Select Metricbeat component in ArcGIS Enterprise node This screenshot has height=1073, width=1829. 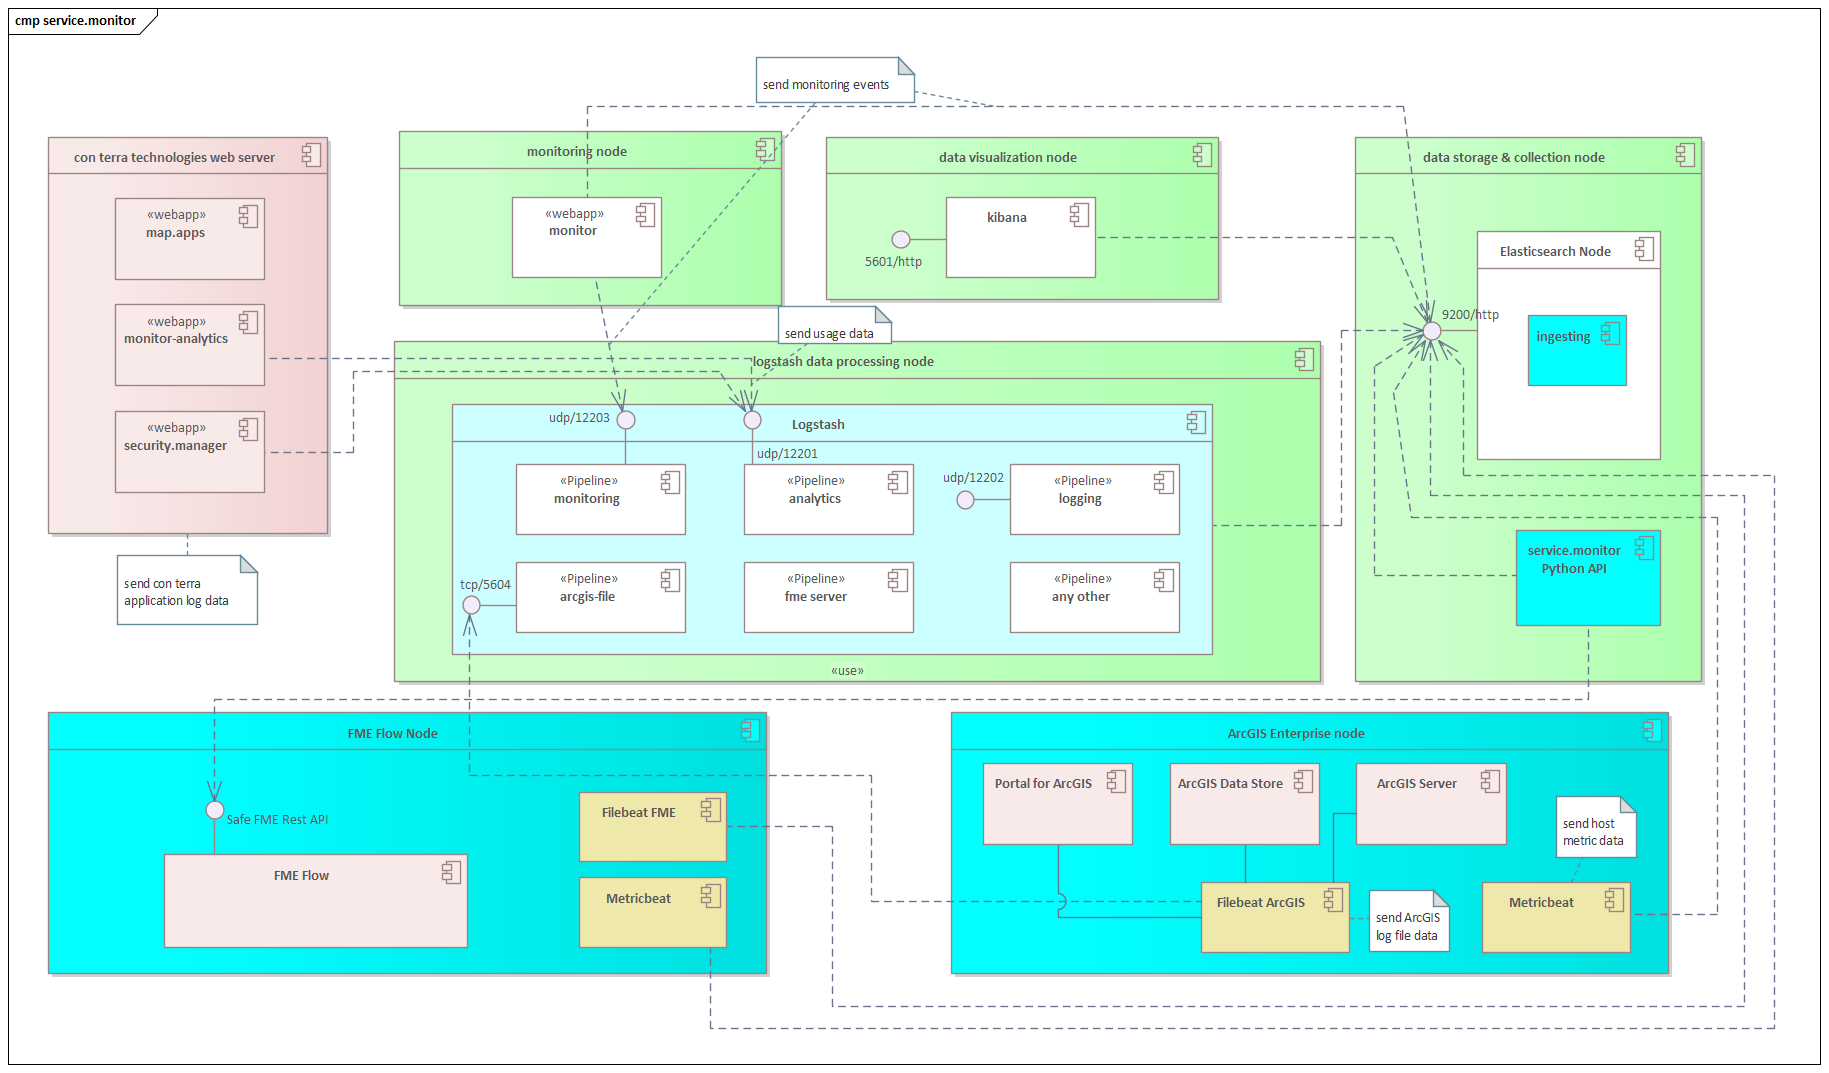[x=1556, y=917]
